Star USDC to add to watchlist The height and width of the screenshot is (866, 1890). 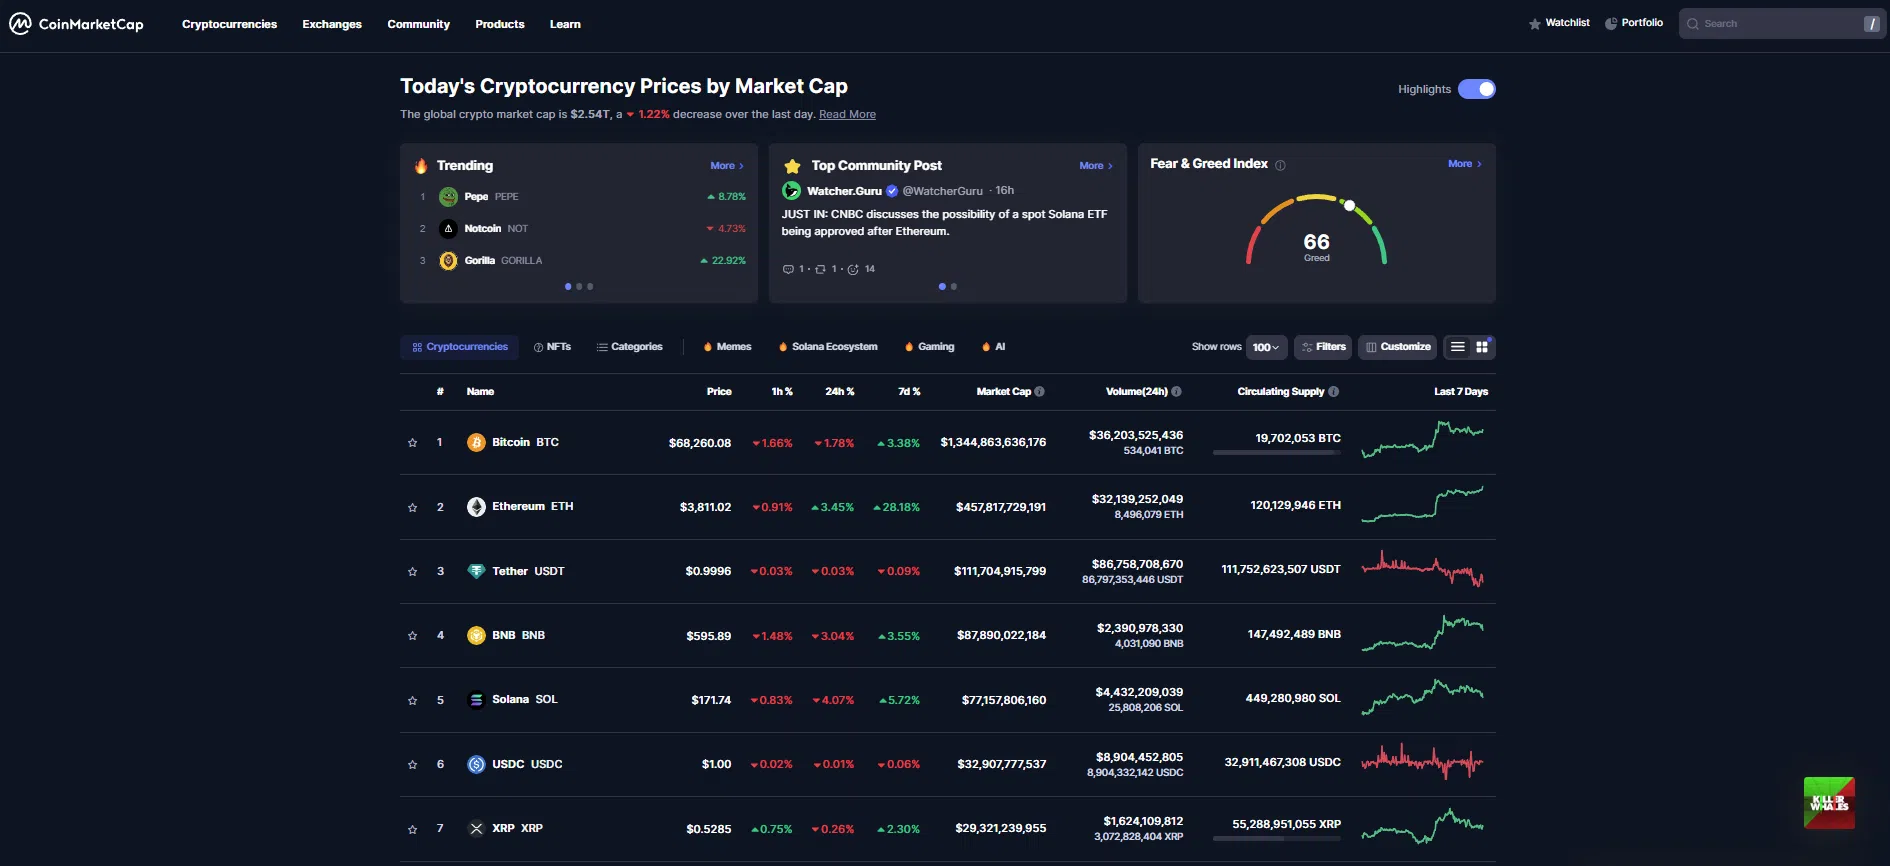[x=412, y=765]
